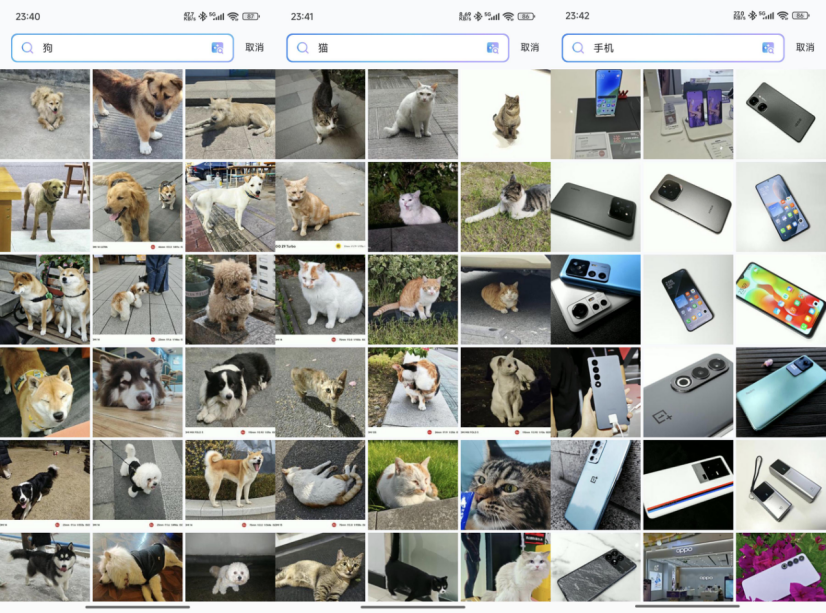Click the magnifier icon beside 狗
The image size is (826, 613).
tap(27, 48)
